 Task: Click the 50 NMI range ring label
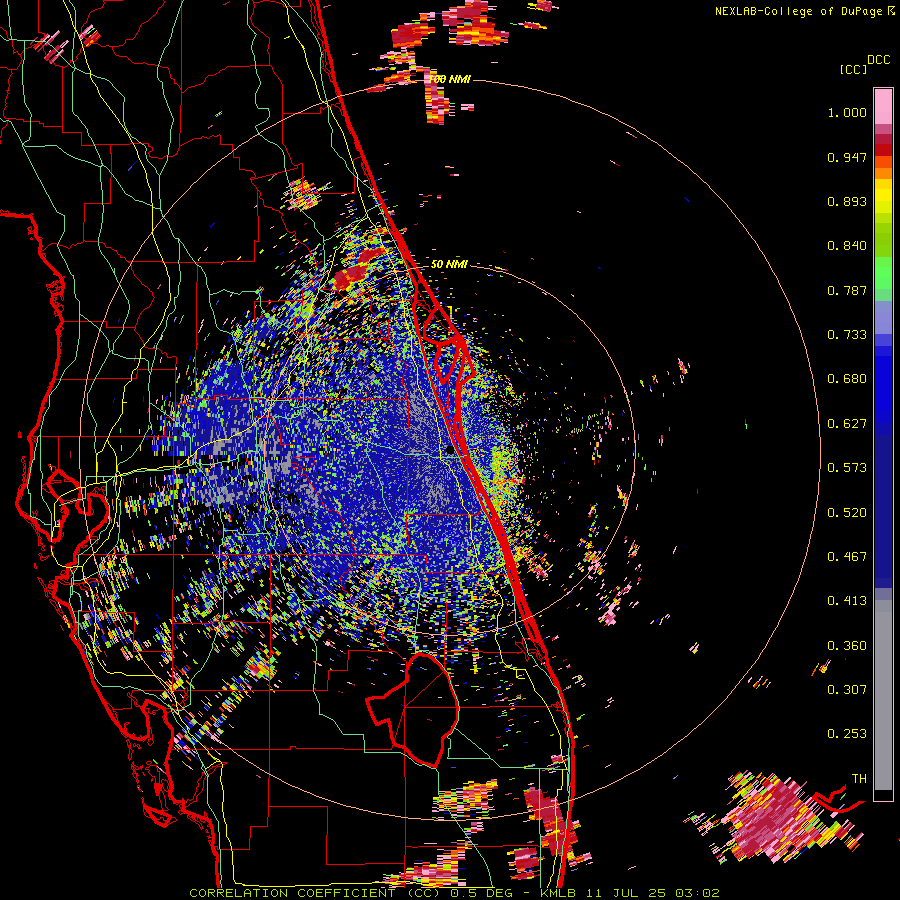pos(449,265)
